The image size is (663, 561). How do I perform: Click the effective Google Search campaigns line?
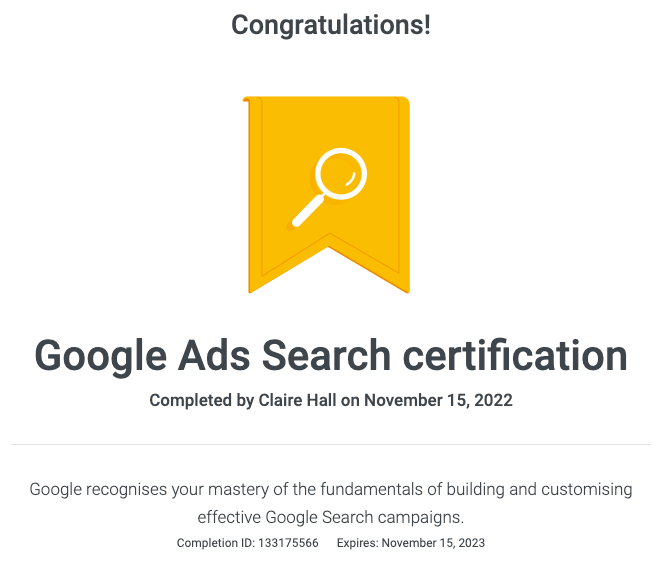pos(331,517)
